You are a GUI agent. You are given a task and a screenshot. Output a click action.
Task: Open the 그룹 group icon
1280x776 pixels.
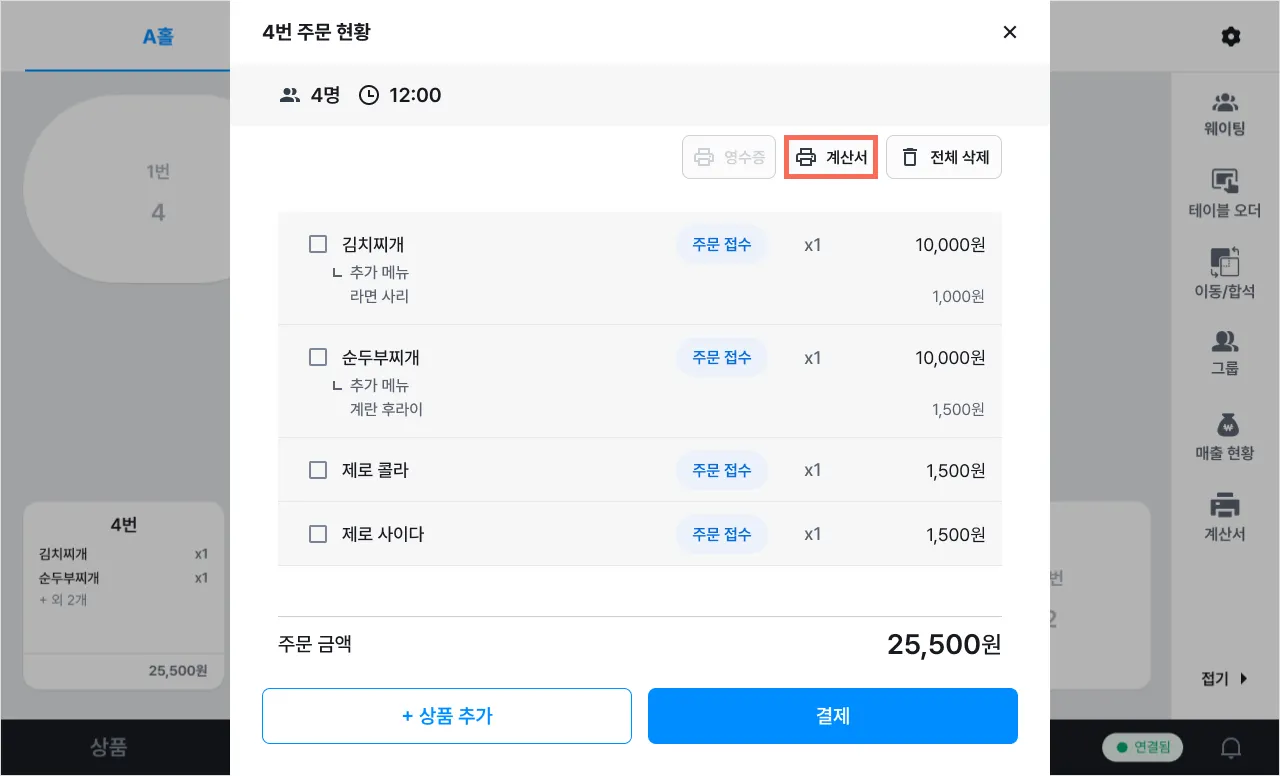click(1224, 343)
